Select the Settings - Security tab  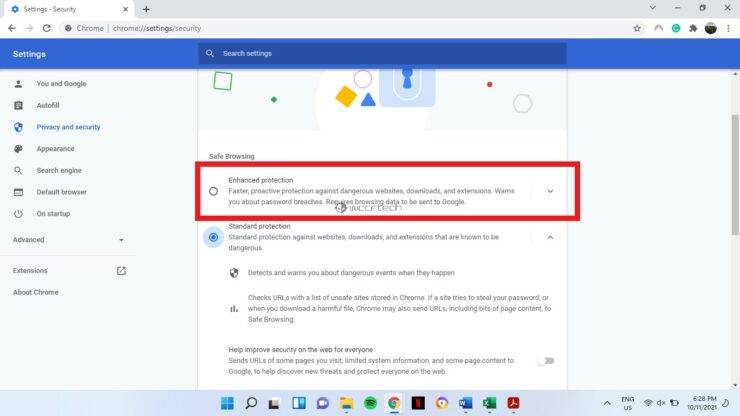click(69, 9)
